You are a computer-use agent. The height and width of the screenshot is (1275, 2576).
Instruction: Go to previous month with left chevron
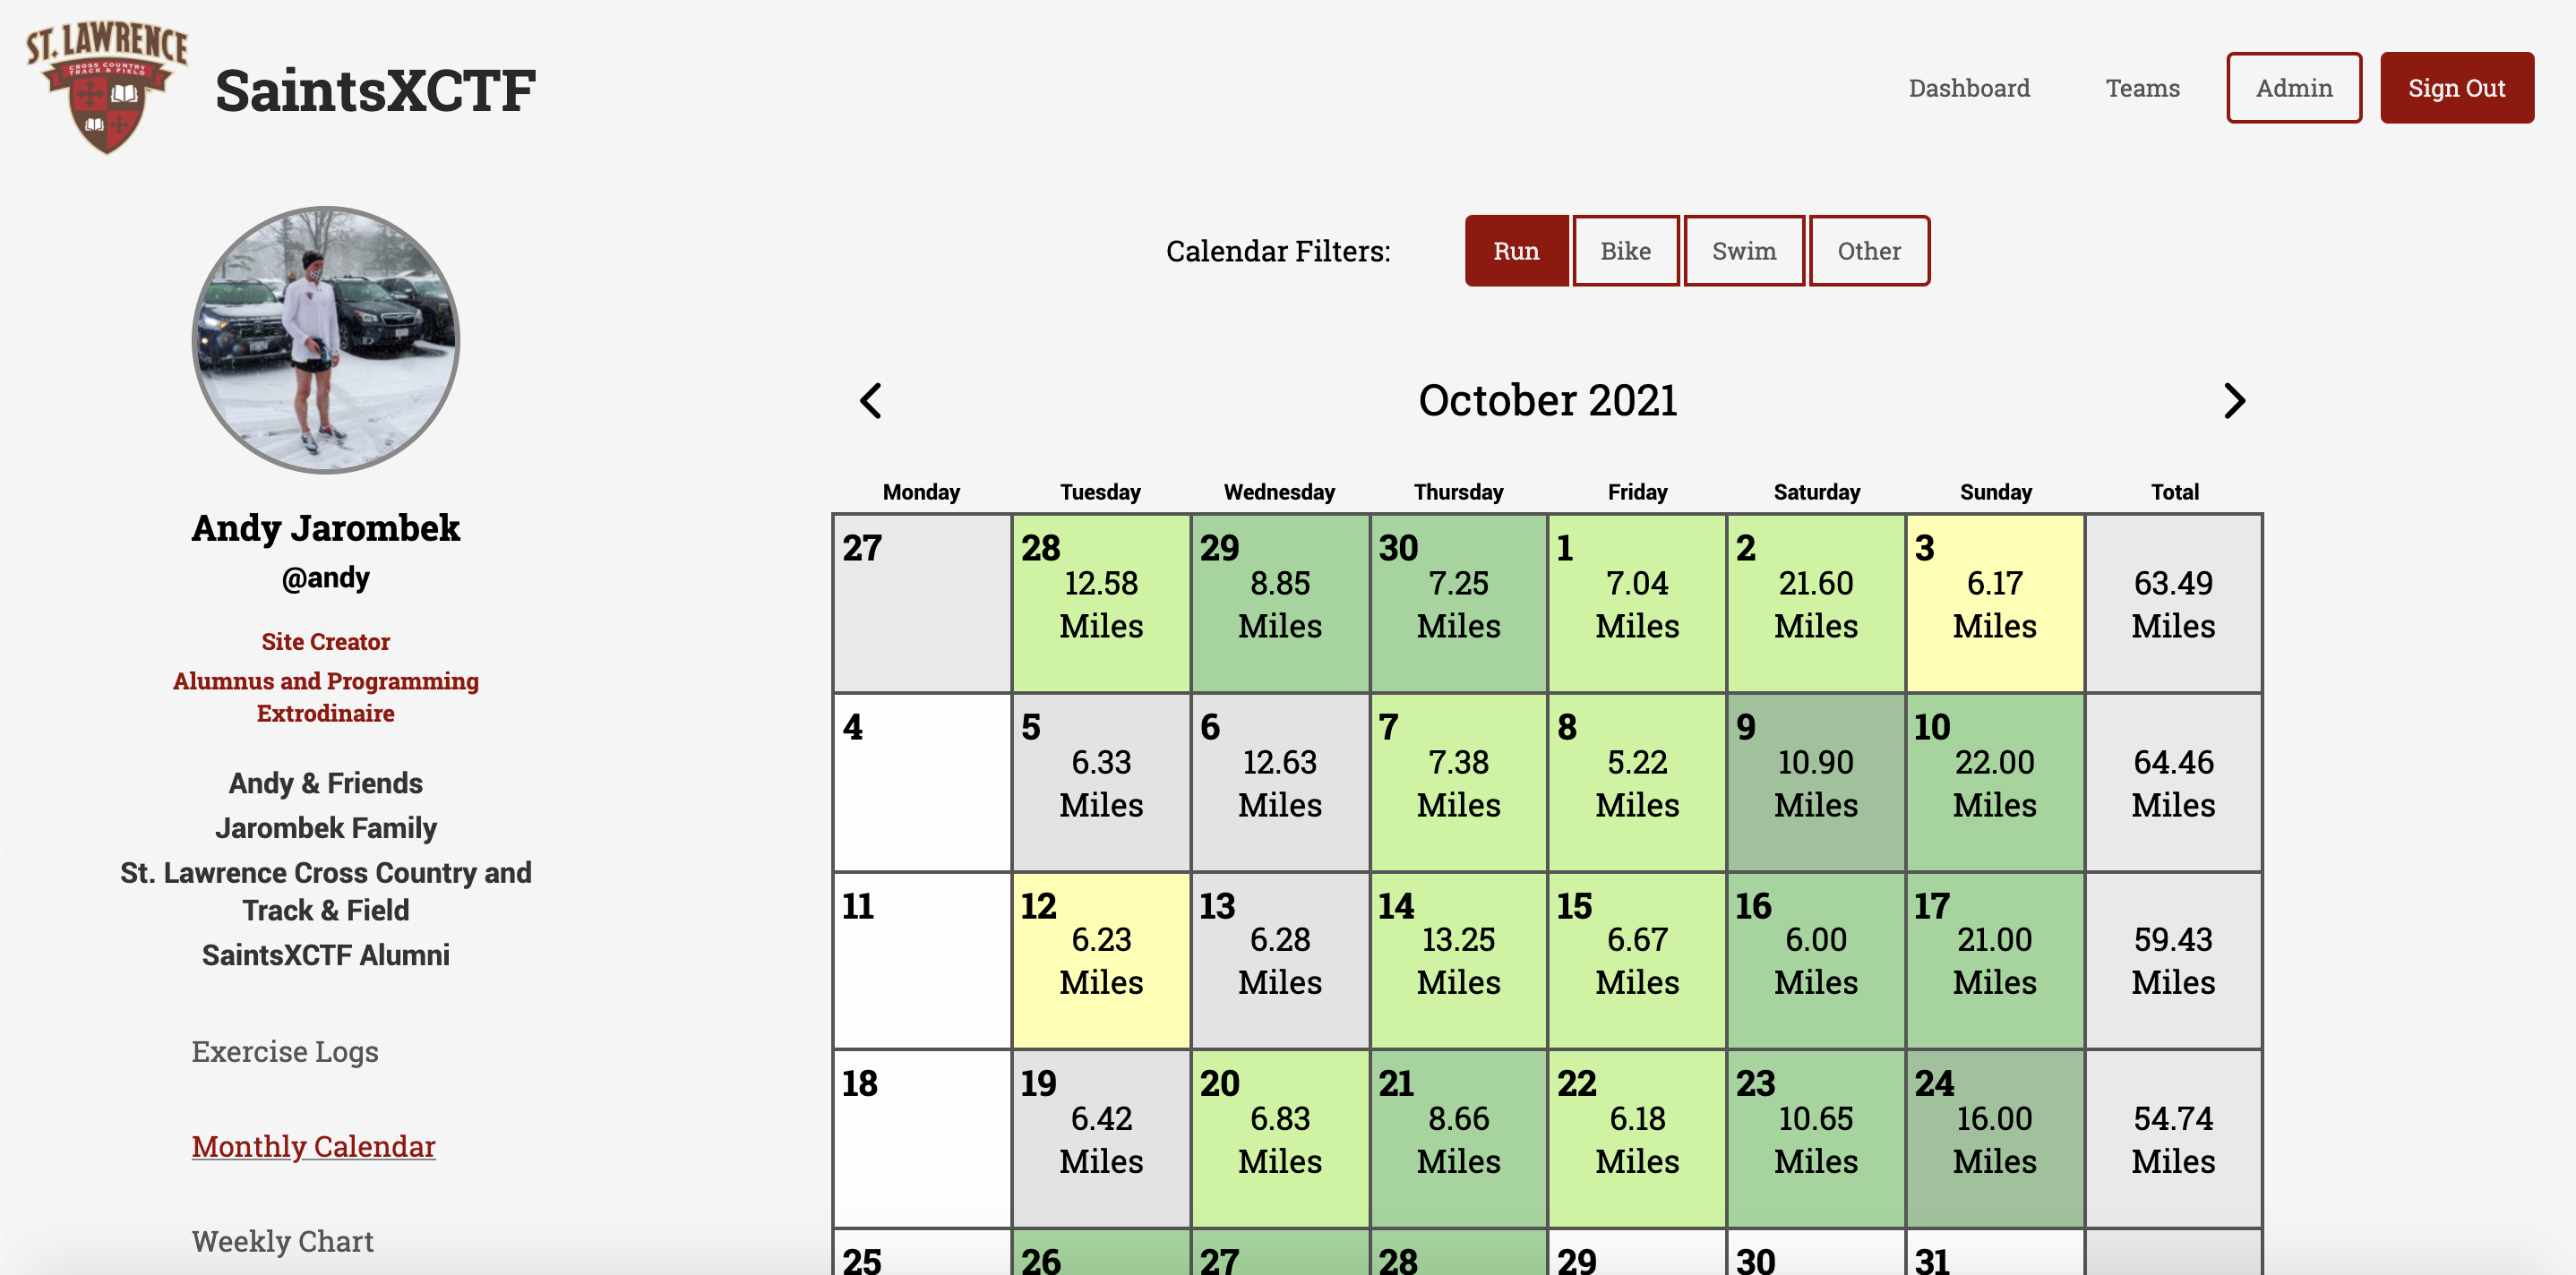(871, 401)
